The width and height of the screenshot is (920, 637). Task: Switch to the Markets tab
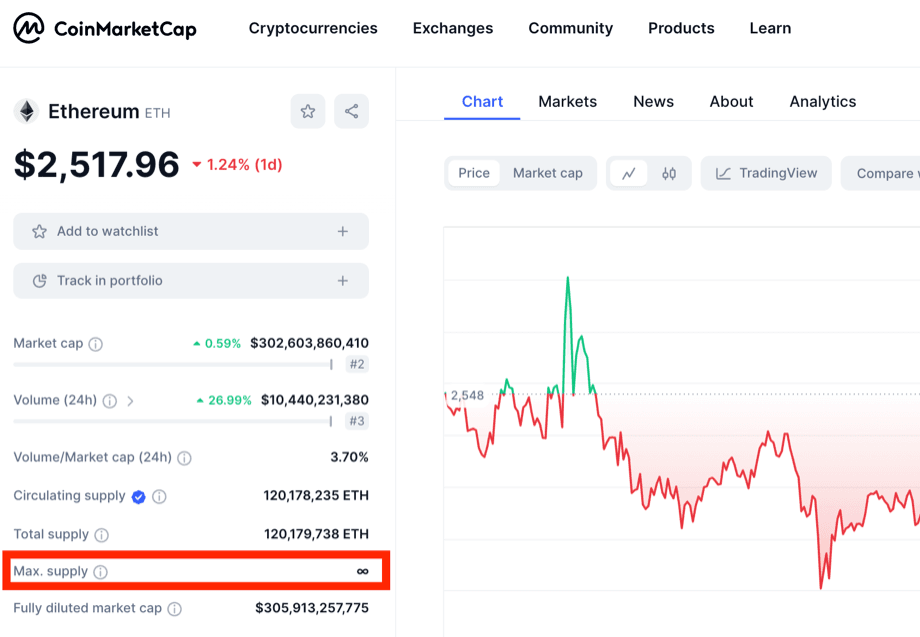(x=567, y=101)
